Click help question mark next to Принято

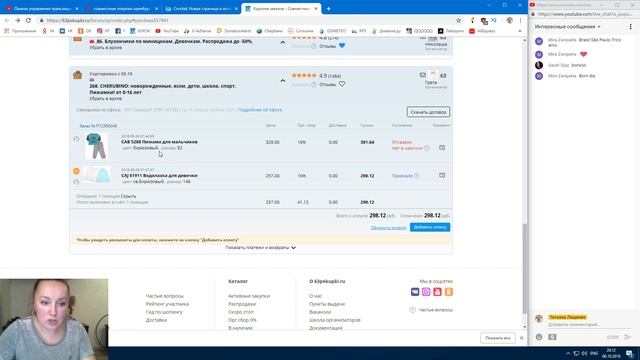(x=416, y=176)
